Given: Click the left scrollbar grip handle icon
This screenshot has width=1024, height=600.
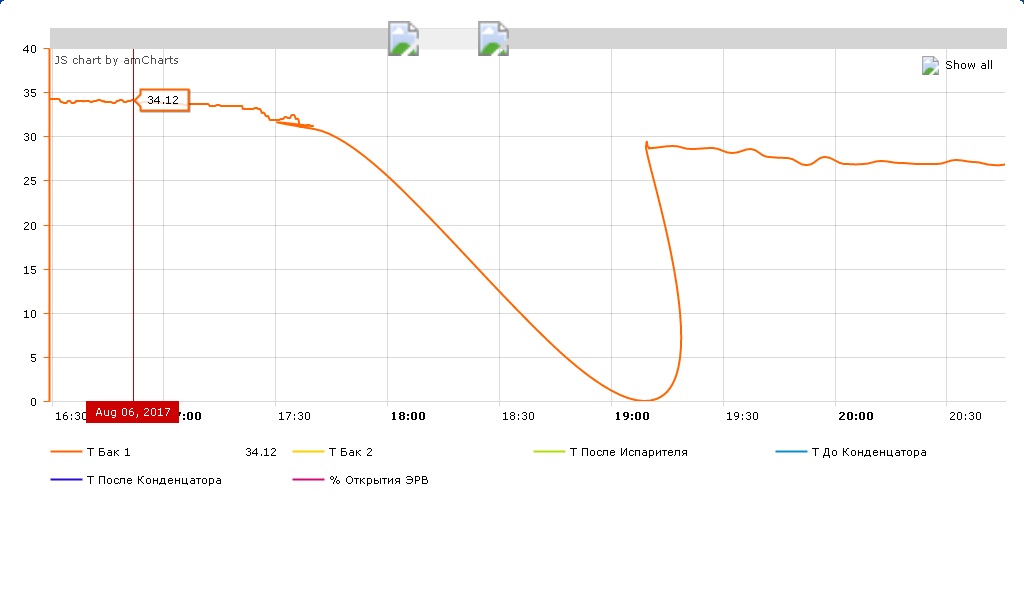Looking at the screenshot, I should [x=403, y=39].
